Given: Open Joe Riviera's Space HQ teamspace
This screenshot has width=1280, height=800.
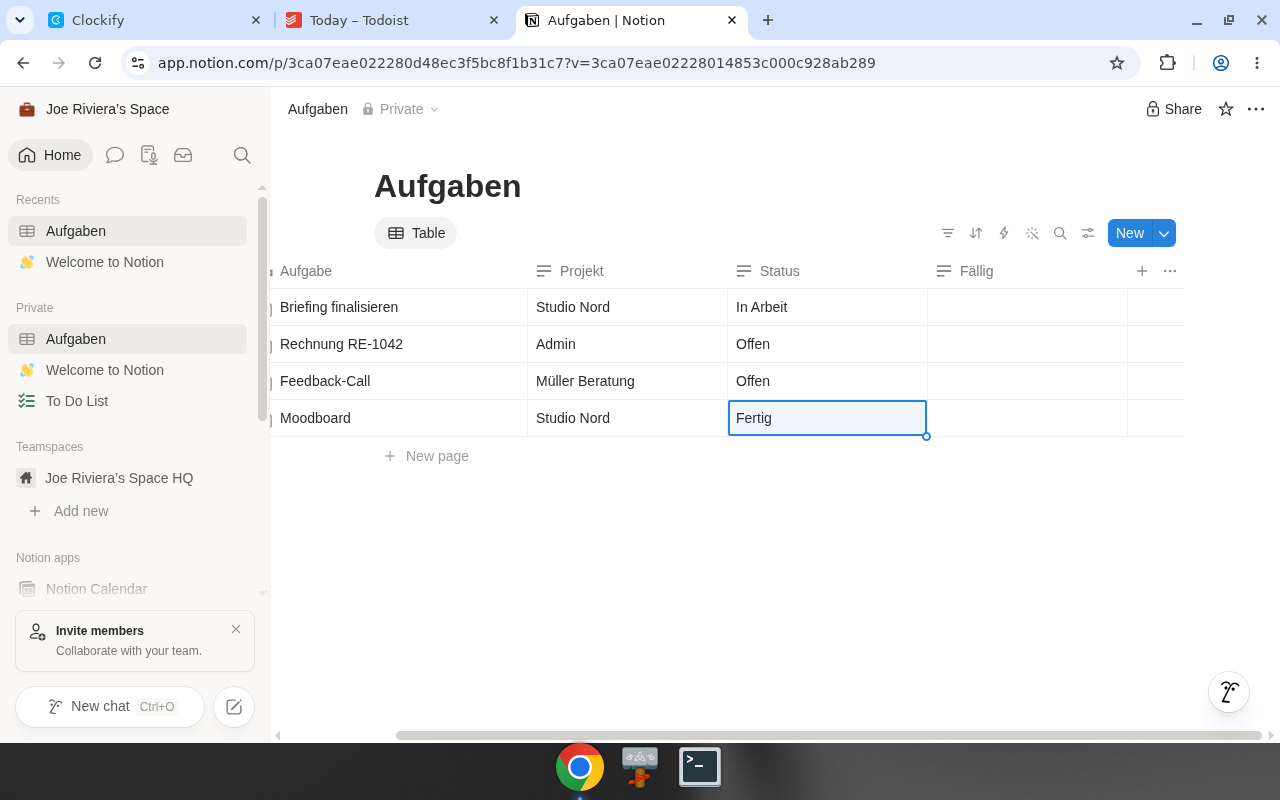Looking at the screenshot, I should 127,478.
